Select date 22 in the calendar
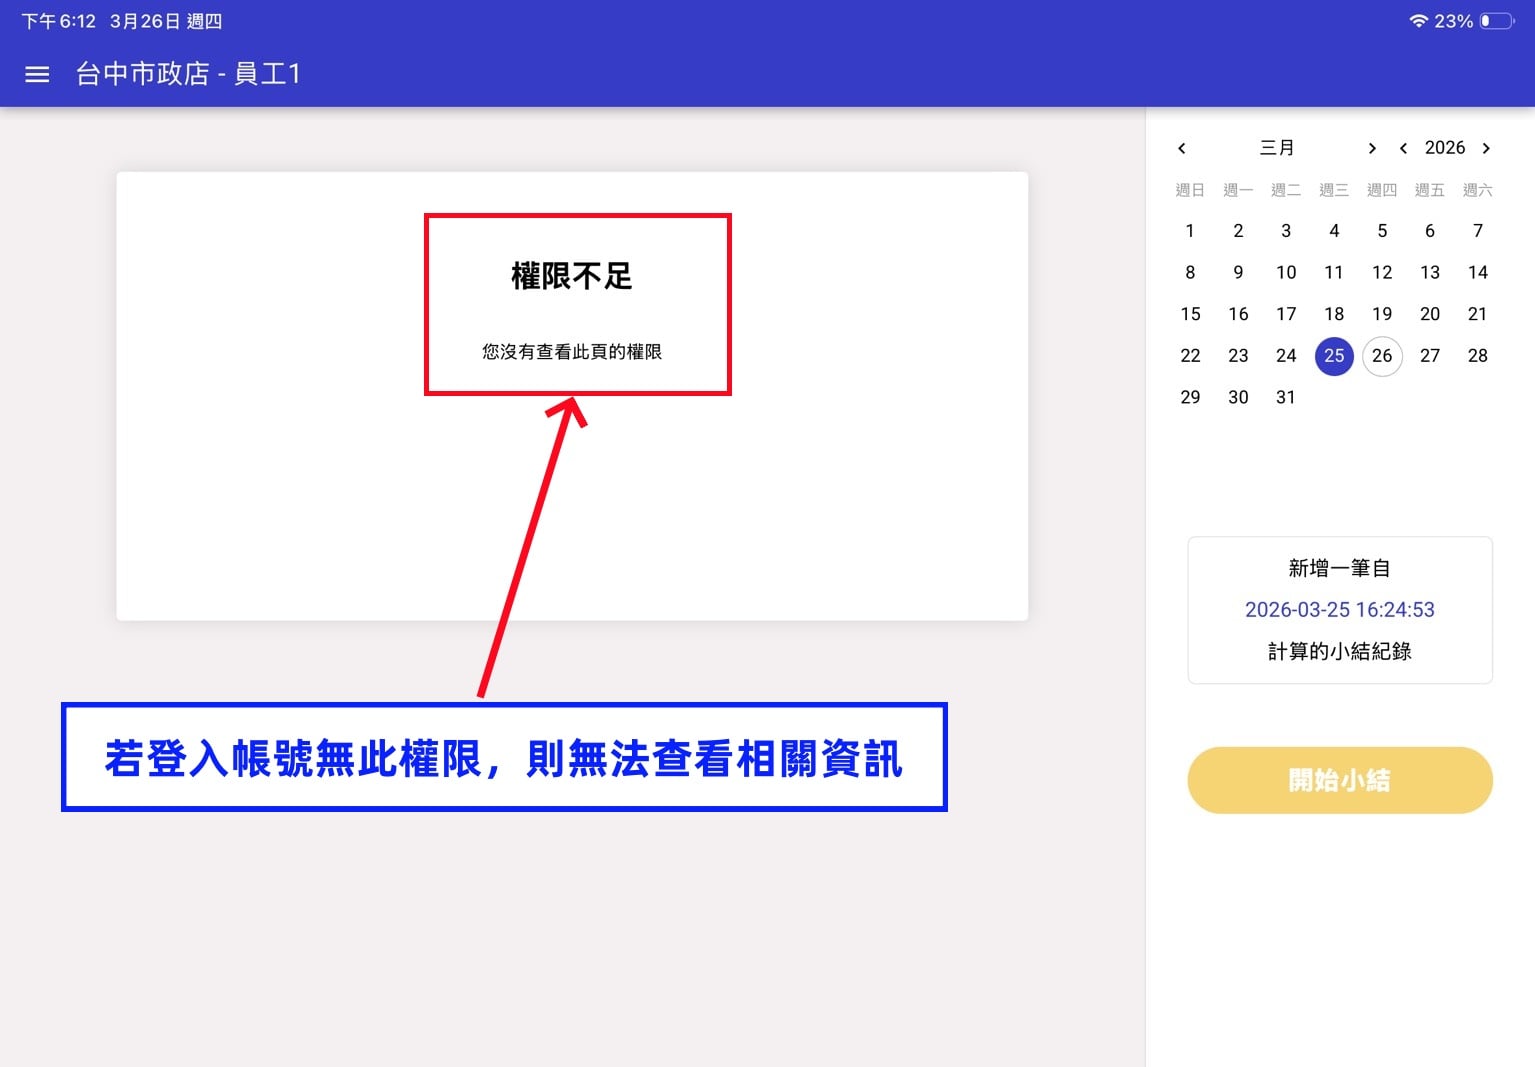Screen dimensions: 1535x1067 coord(1190,355)
